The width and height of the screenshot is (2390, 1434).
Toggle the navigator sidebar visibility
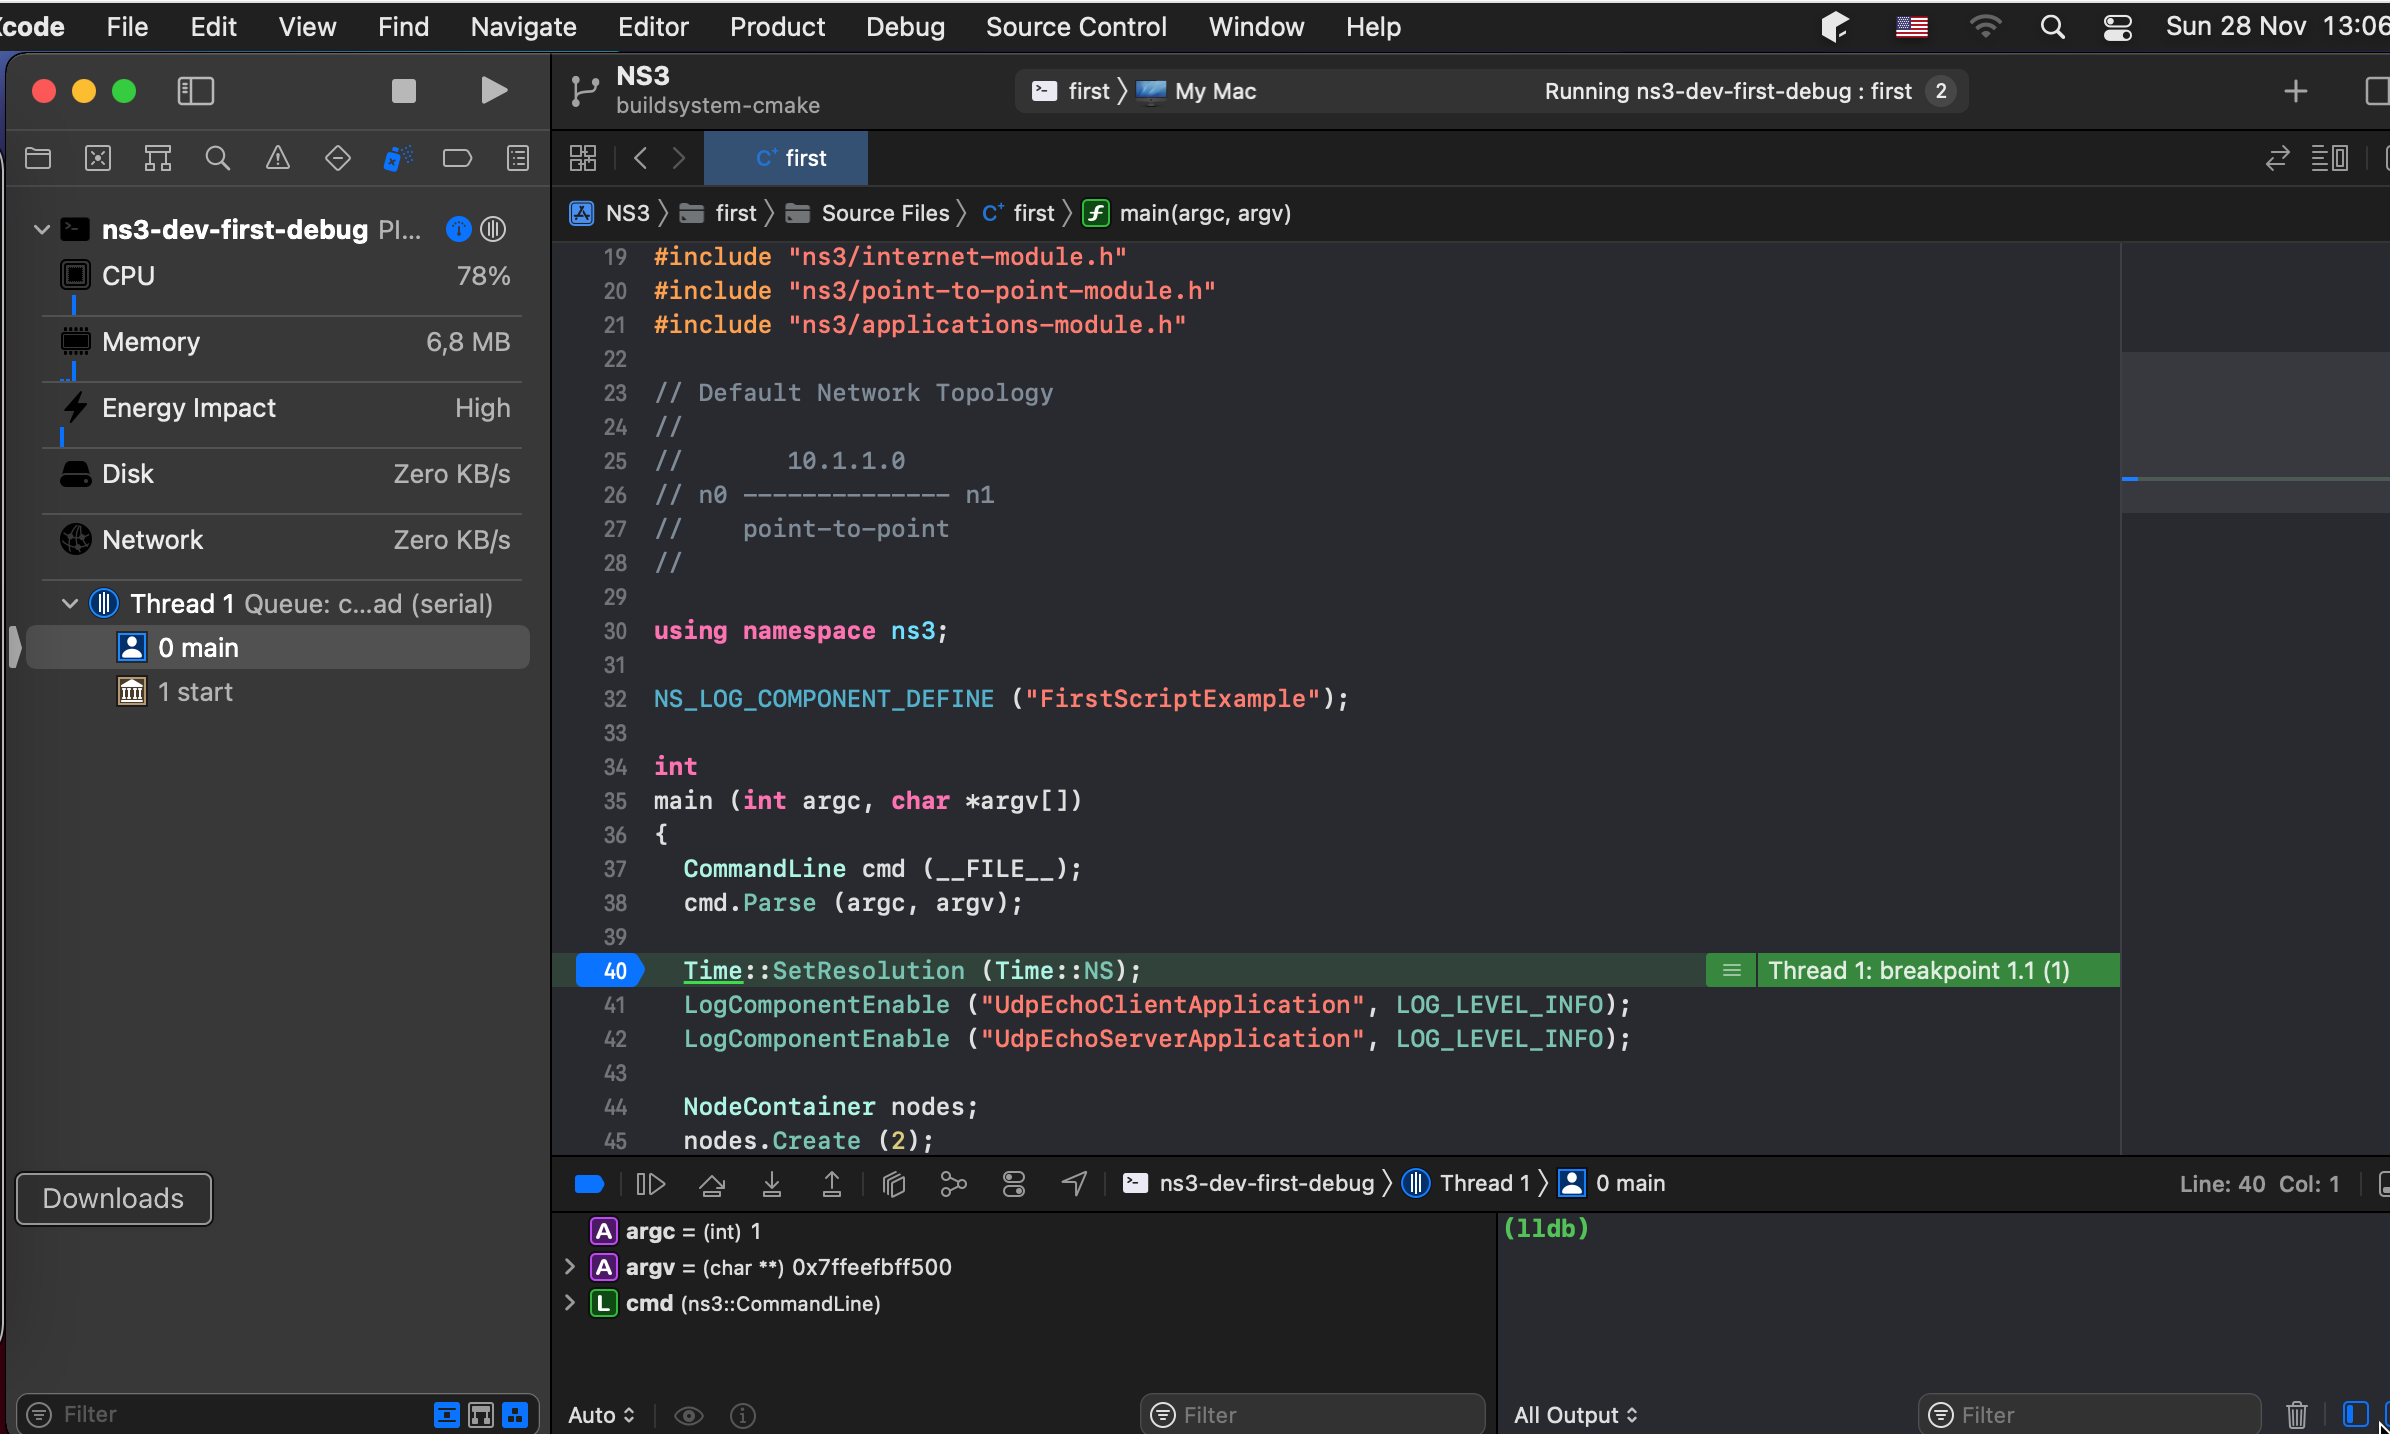point(195,91)
